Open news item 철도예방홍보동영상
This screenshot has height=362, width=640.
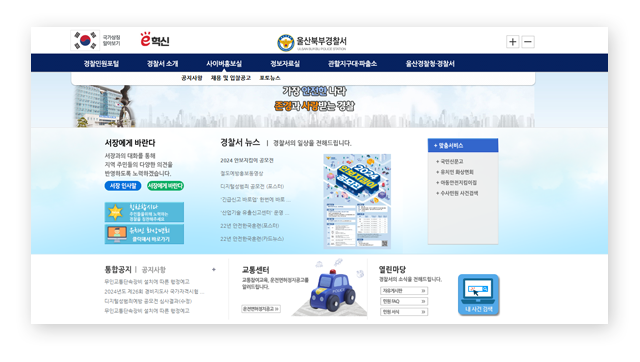pos(242,173)
